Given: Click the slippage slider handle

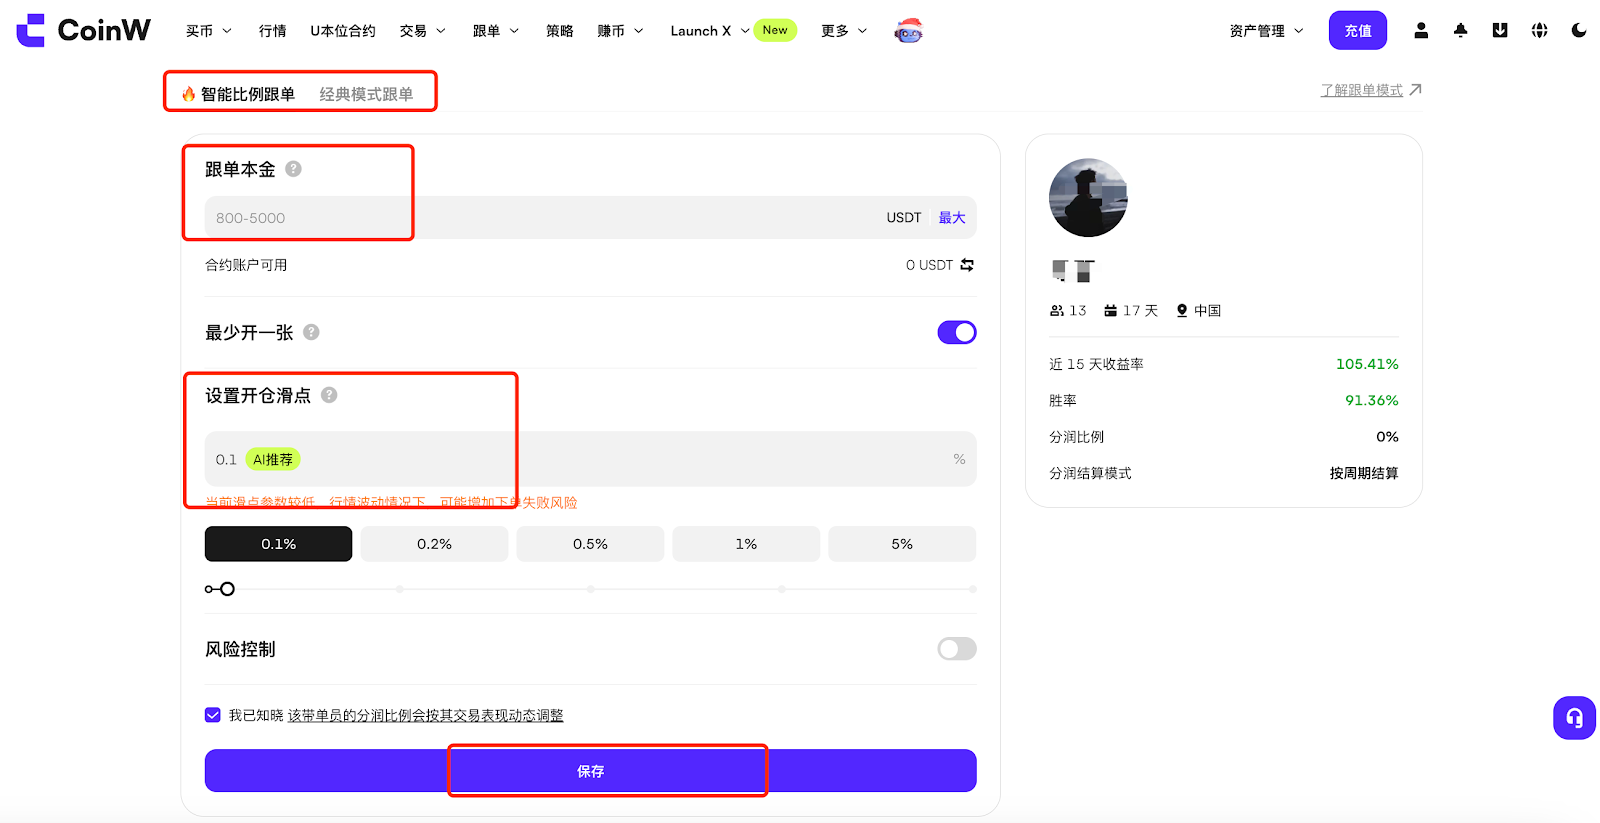Looking at the screenshot, I should coord(227,589).
